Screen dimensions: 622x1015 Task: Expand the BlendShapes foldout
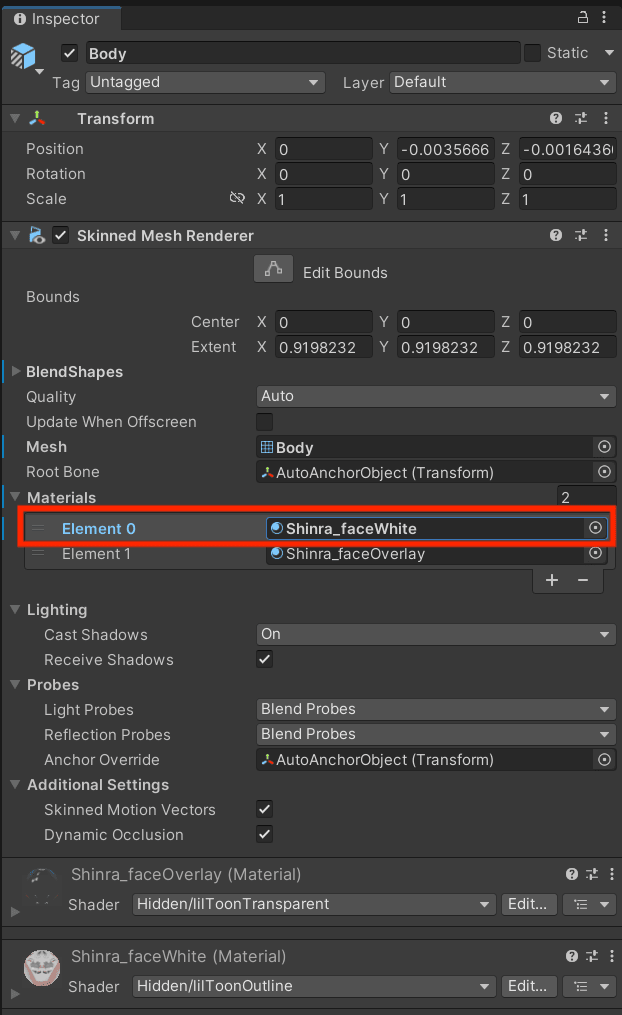coord(16,372)
